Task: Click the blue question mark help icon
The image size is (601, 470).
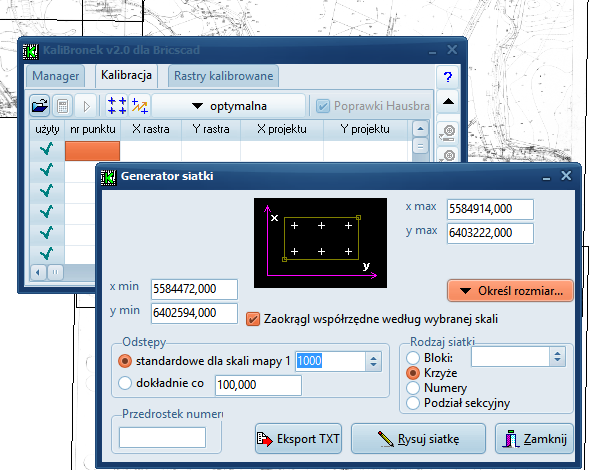Action: 448,77
